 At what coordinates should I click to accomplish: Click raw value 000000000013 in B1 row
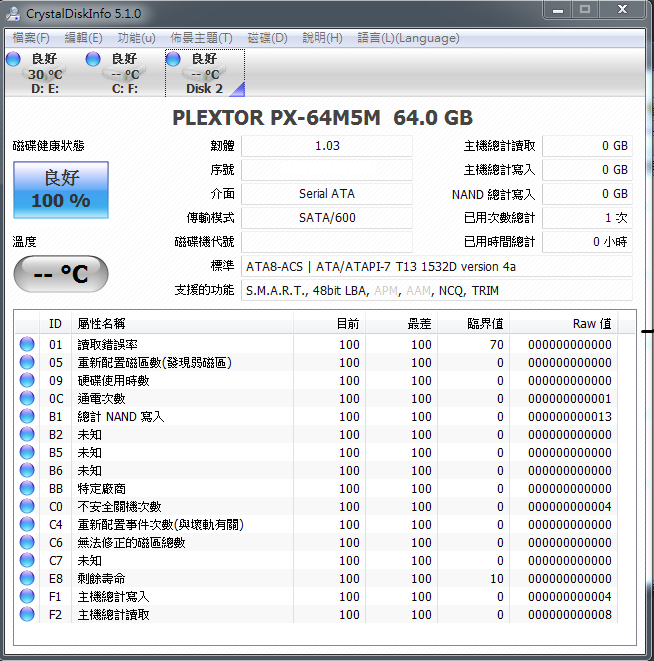pyautogui.click(x=569, y=416)
